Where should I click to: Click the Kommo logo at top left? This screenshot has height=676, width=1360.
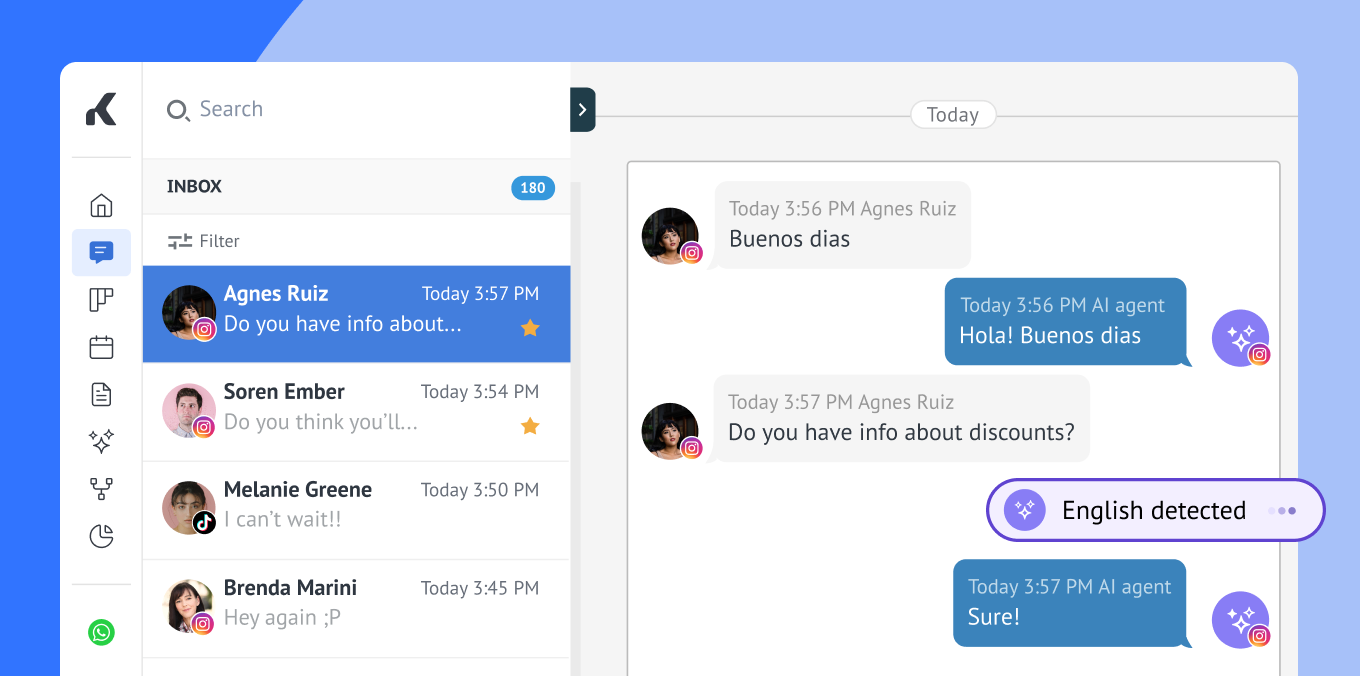(101, 110)
